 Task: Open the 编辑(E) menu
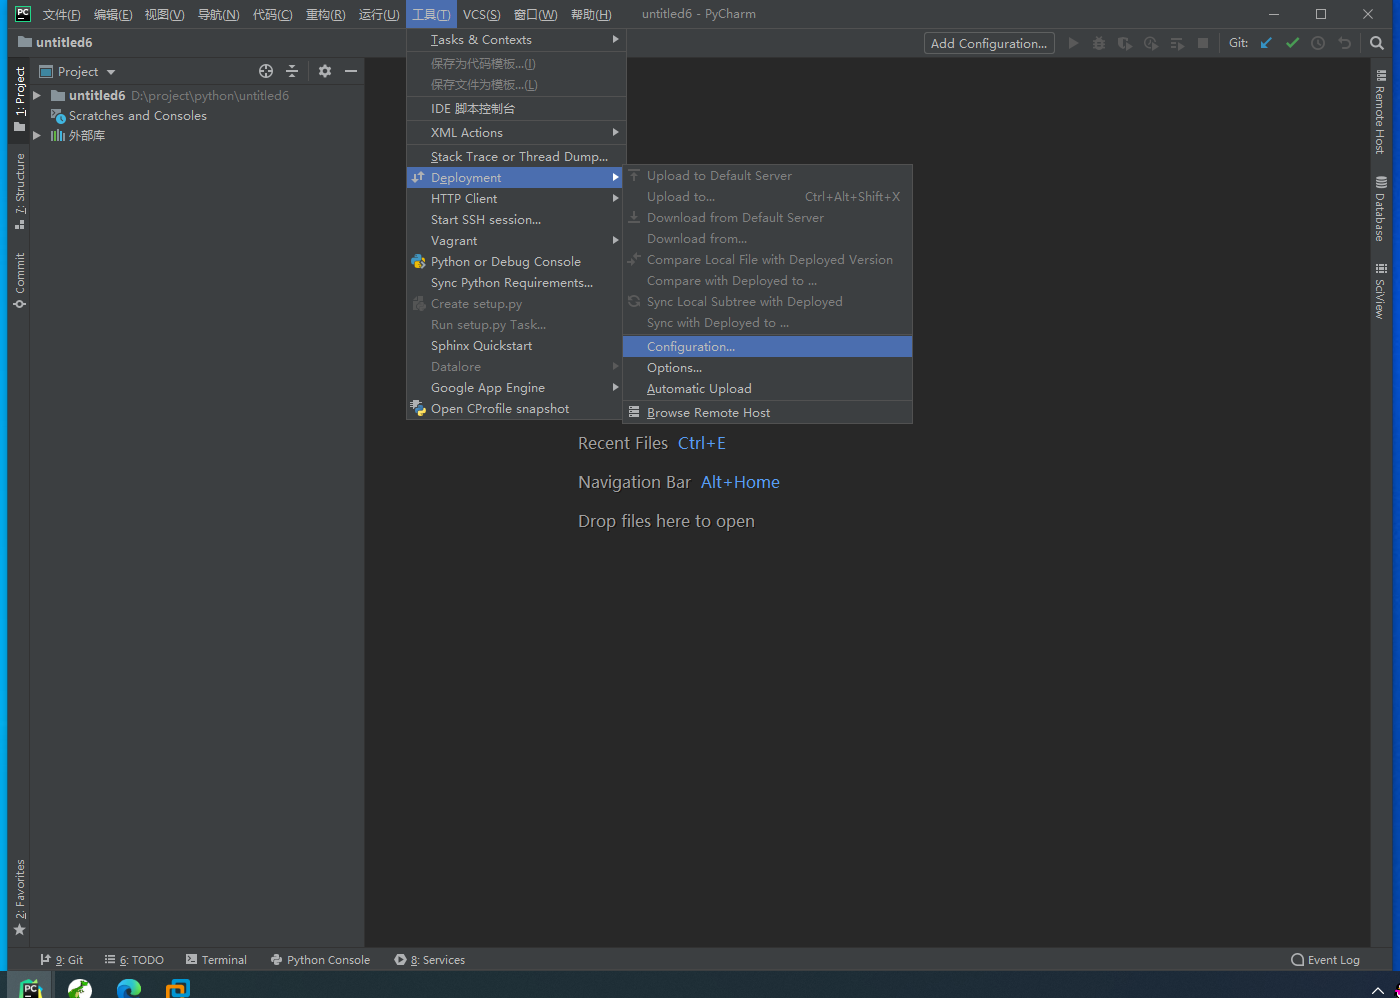(x=112, y=14)
